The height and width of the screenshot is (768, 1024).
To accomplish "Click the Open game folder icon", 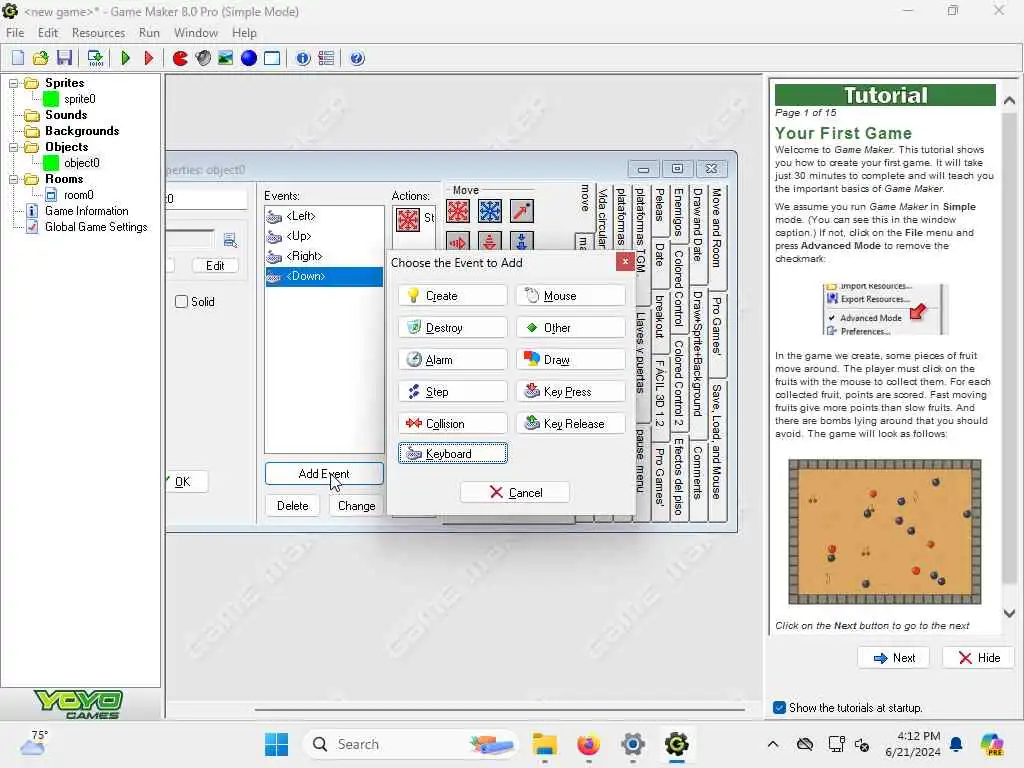I will point(40,58).
